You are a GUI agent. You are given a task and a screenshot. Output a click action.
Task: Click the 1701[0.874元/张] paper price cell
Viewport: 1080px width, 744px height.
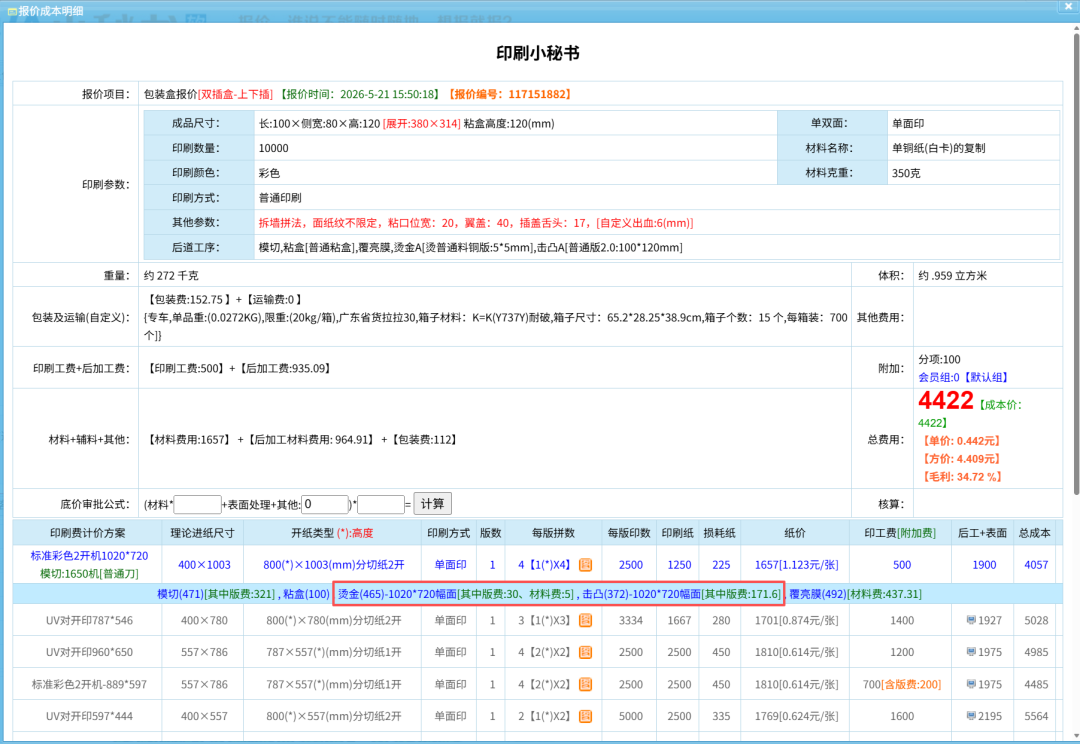(796, 621)
